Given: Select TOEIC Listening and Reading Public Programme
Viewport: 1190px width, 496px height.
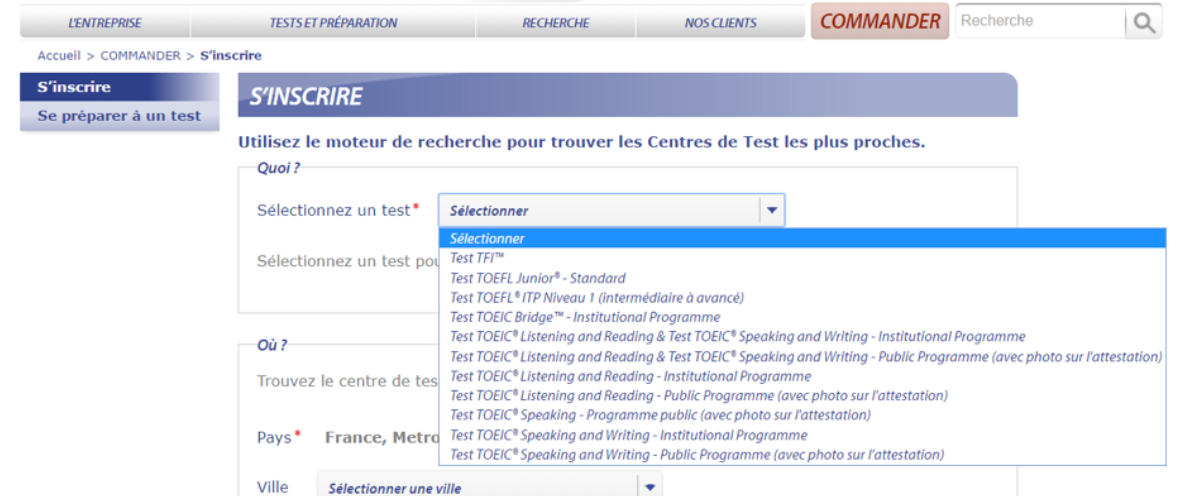Looking at the screenshot, I should 685,396.
